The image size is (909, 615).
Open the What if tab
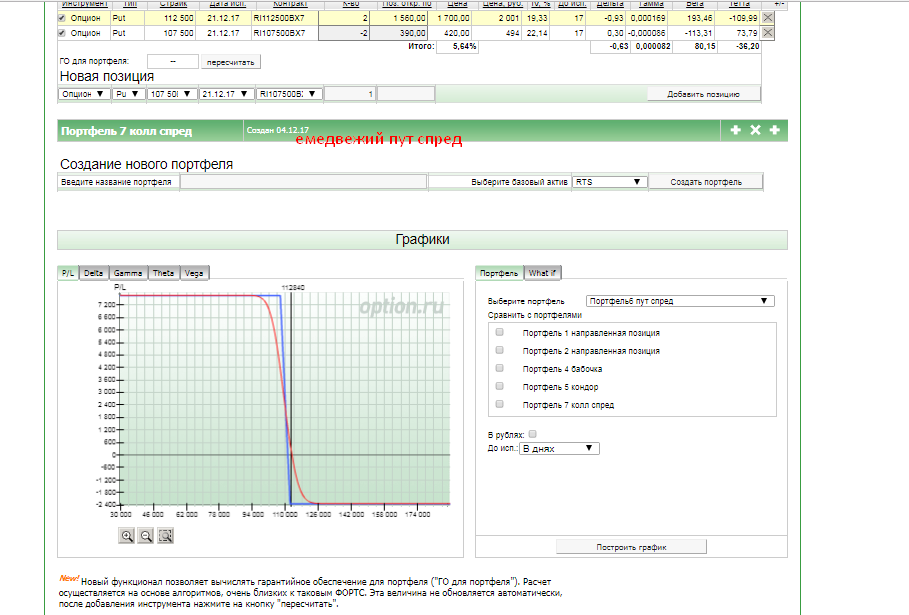(542, 273)
